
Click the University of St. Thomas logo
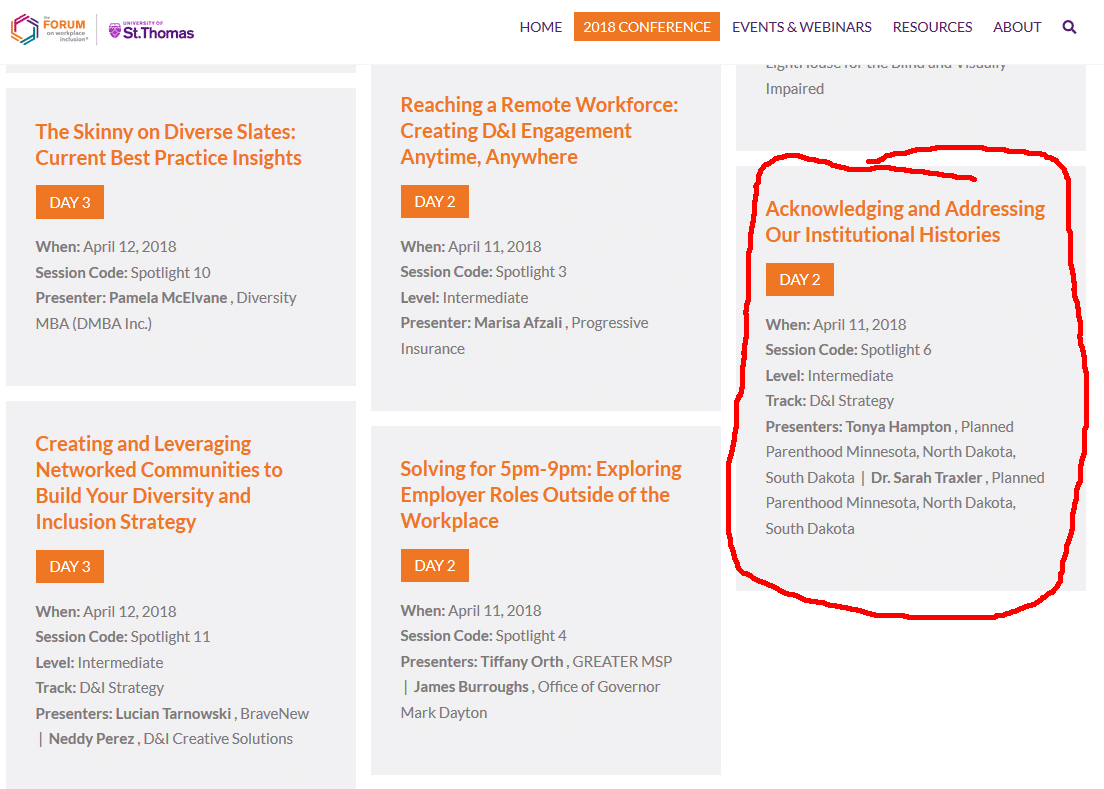(x=151, y=30)
